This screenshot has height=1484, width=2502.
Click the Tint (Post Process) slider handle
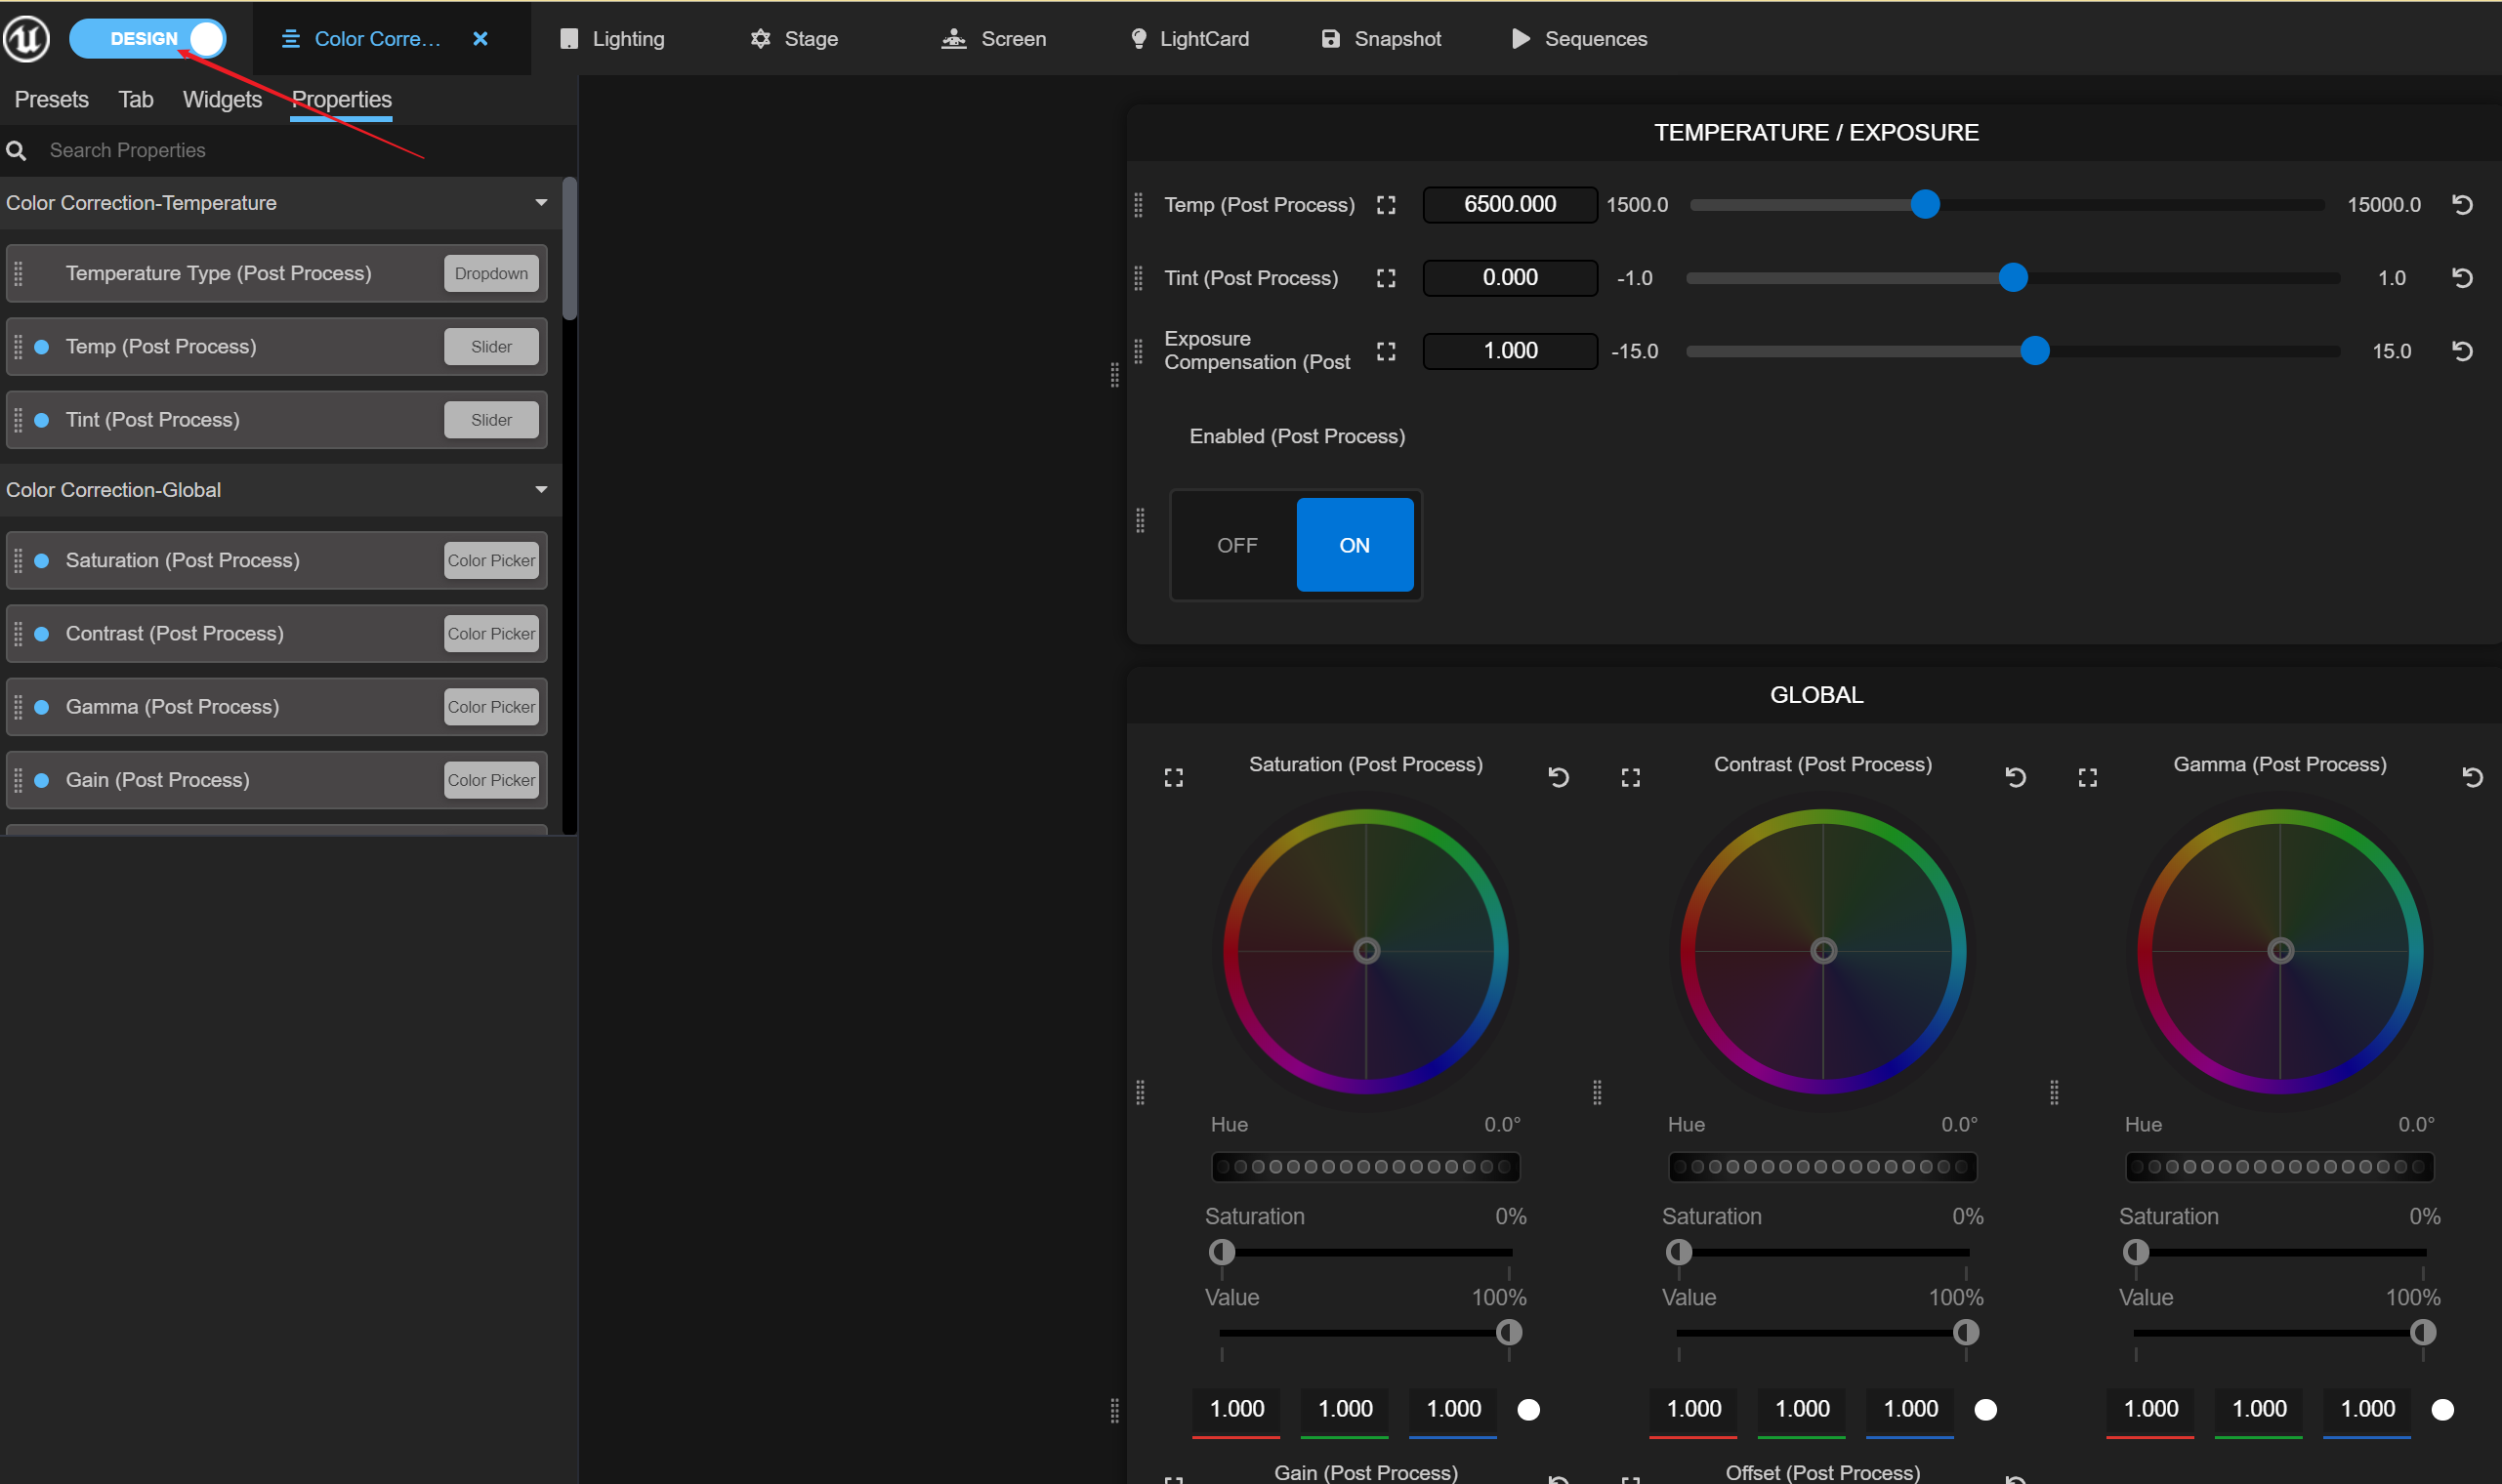click(2013, 278)
